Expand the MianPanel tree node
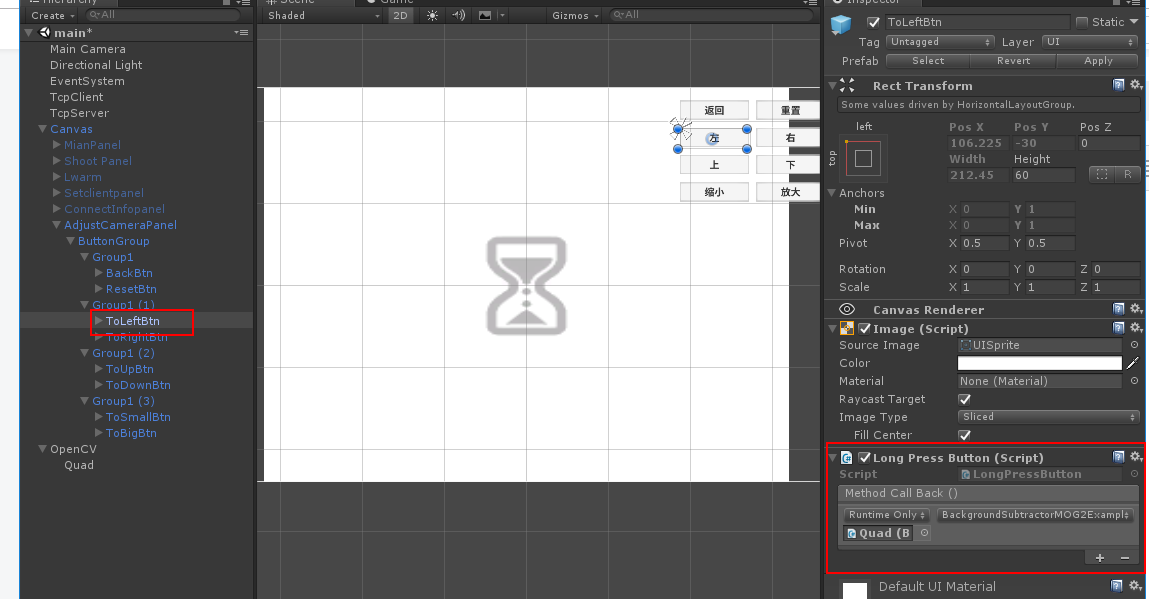This screenshot has width=1149, height=599. click(x=56, y=145)
